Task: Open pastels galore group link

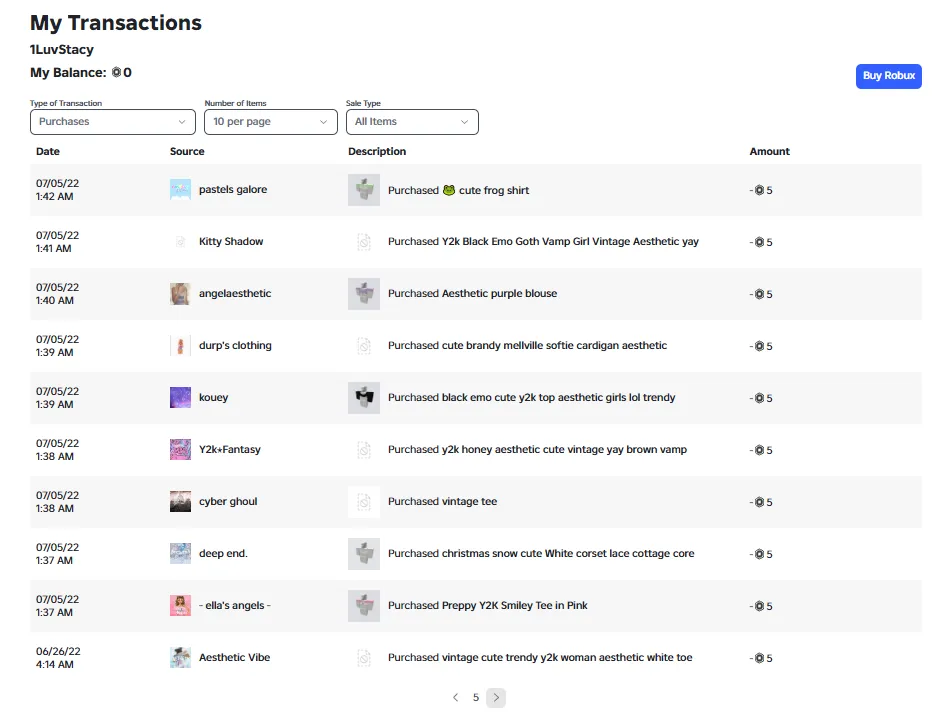Action: pos(233,190)
